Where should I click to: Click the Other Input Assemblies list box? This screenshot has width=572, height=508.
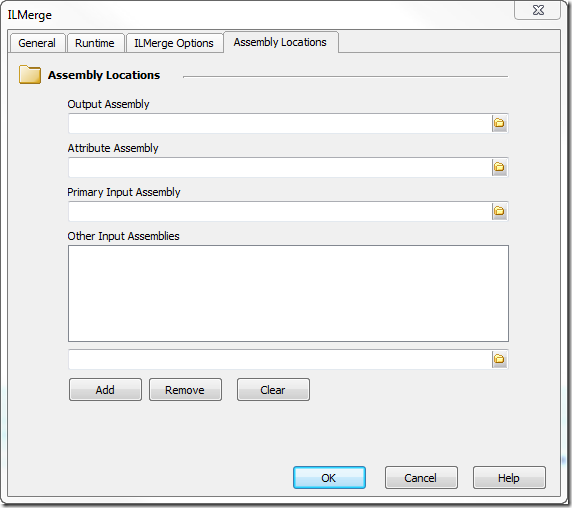(288, 293)
